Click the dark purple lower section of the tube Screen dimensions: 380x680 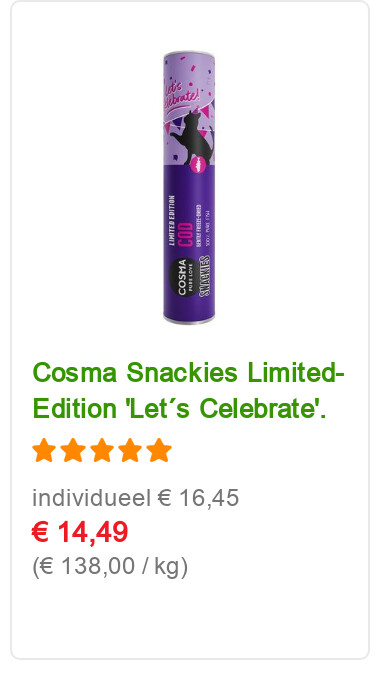click(x=189, y=243)
